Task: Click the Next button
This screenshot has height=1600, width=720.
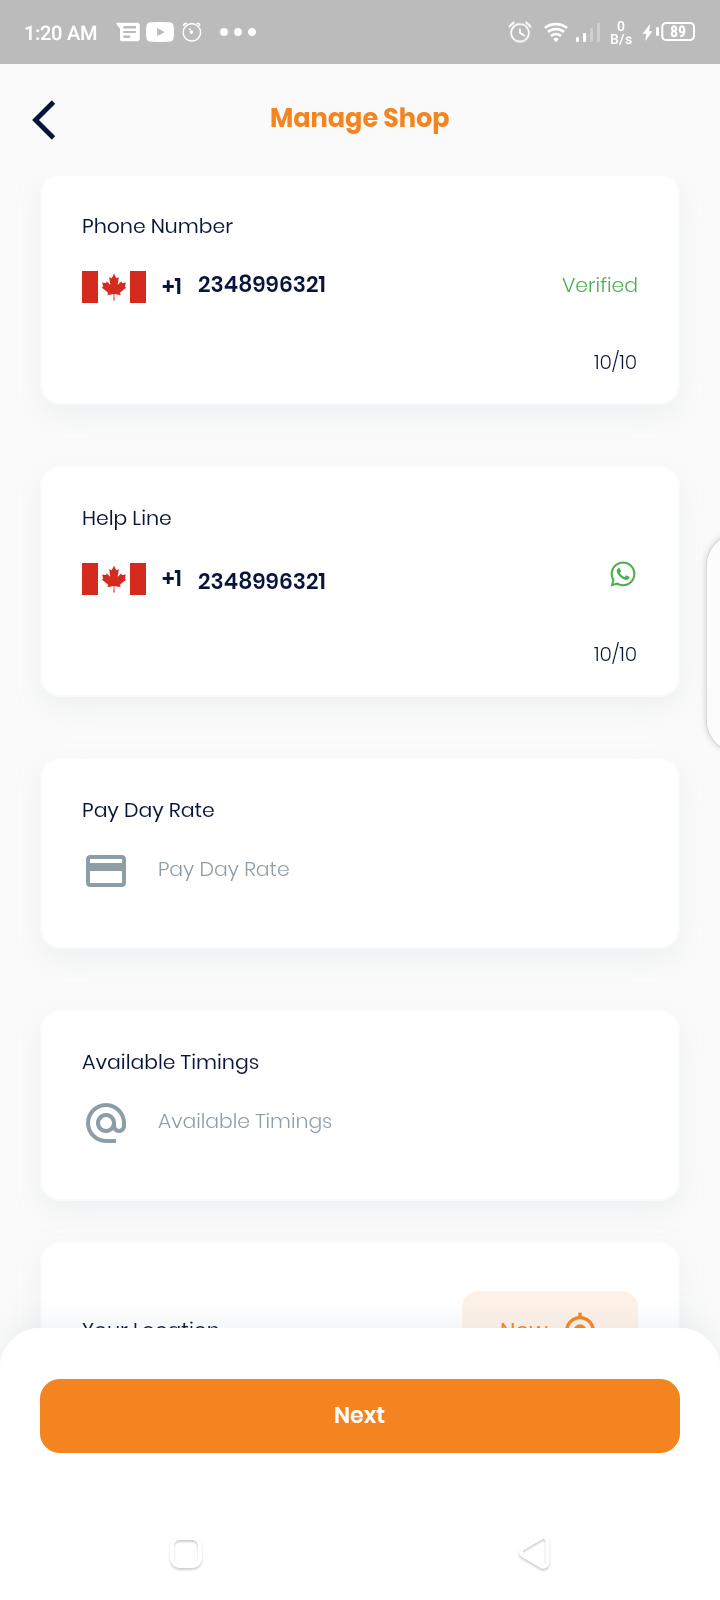Action: coord(360,1416)
